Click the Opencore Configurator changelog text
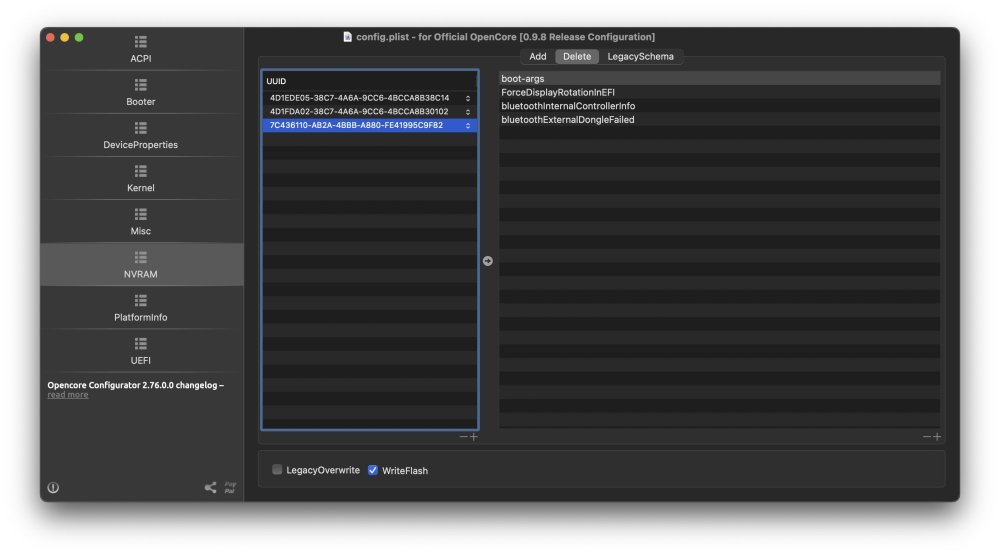Screen dimensions: 1000x555 click(135, 385)
